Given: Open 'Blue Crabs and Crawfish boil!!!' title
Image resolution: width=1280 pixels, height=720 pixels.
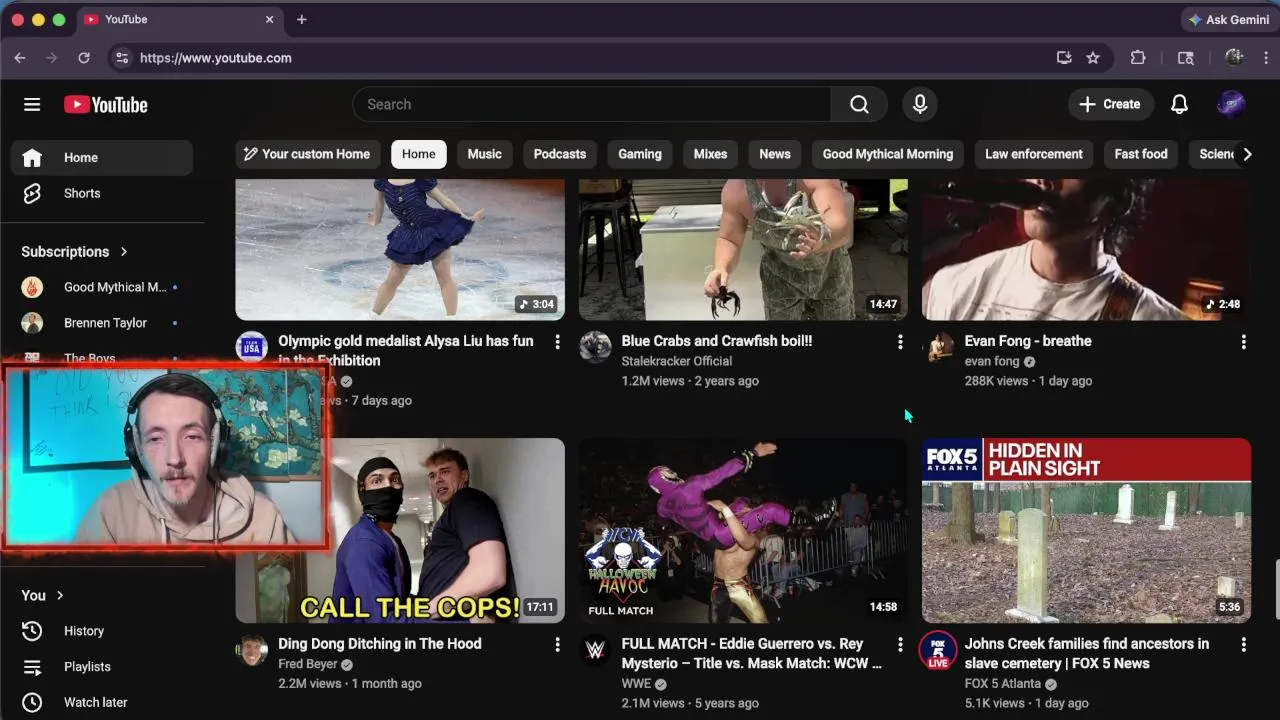Looking at the screenshot, I should [717, 341].
